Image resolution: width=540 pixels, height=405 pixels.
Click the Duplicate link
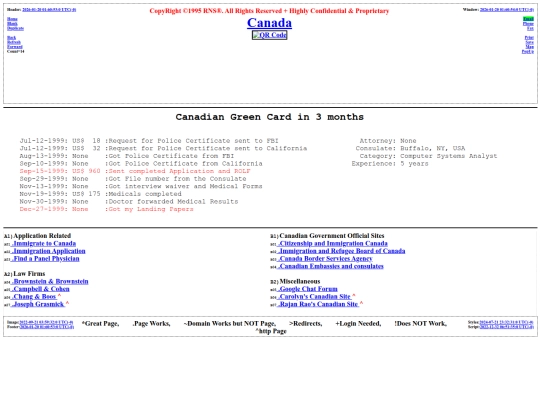click(15, 28)
